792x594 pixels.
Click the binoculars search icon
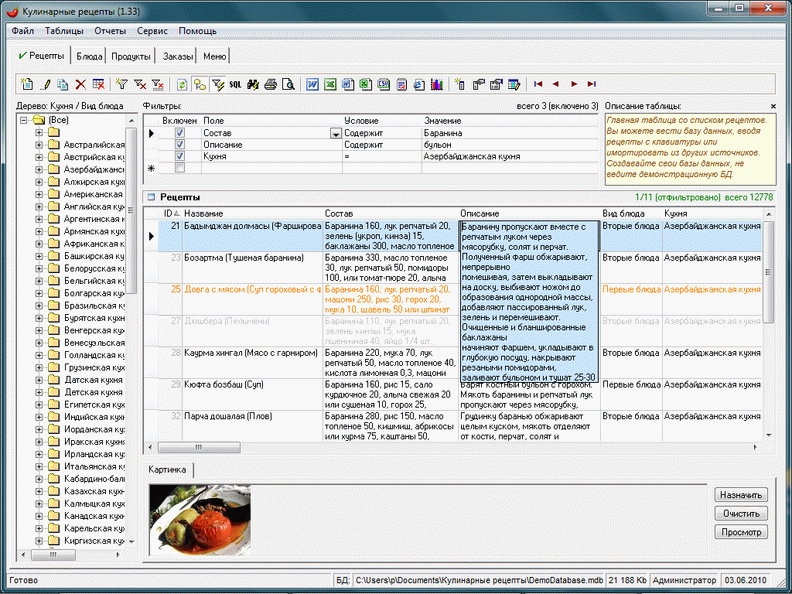[253, 85]
